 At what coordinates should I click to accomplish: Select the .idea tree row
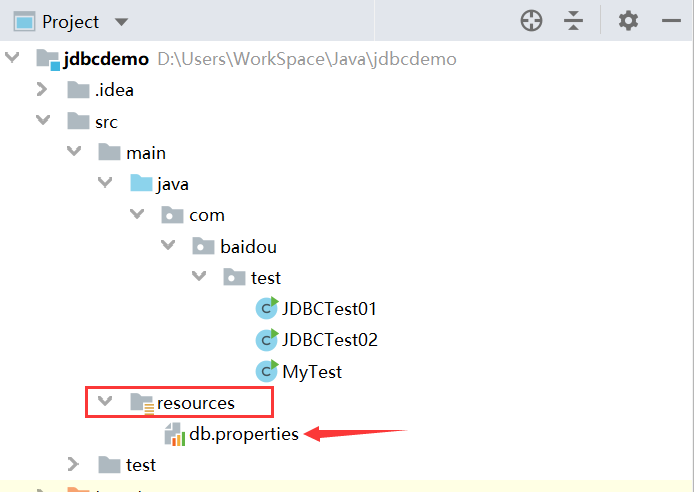click(x=347, y=90)
